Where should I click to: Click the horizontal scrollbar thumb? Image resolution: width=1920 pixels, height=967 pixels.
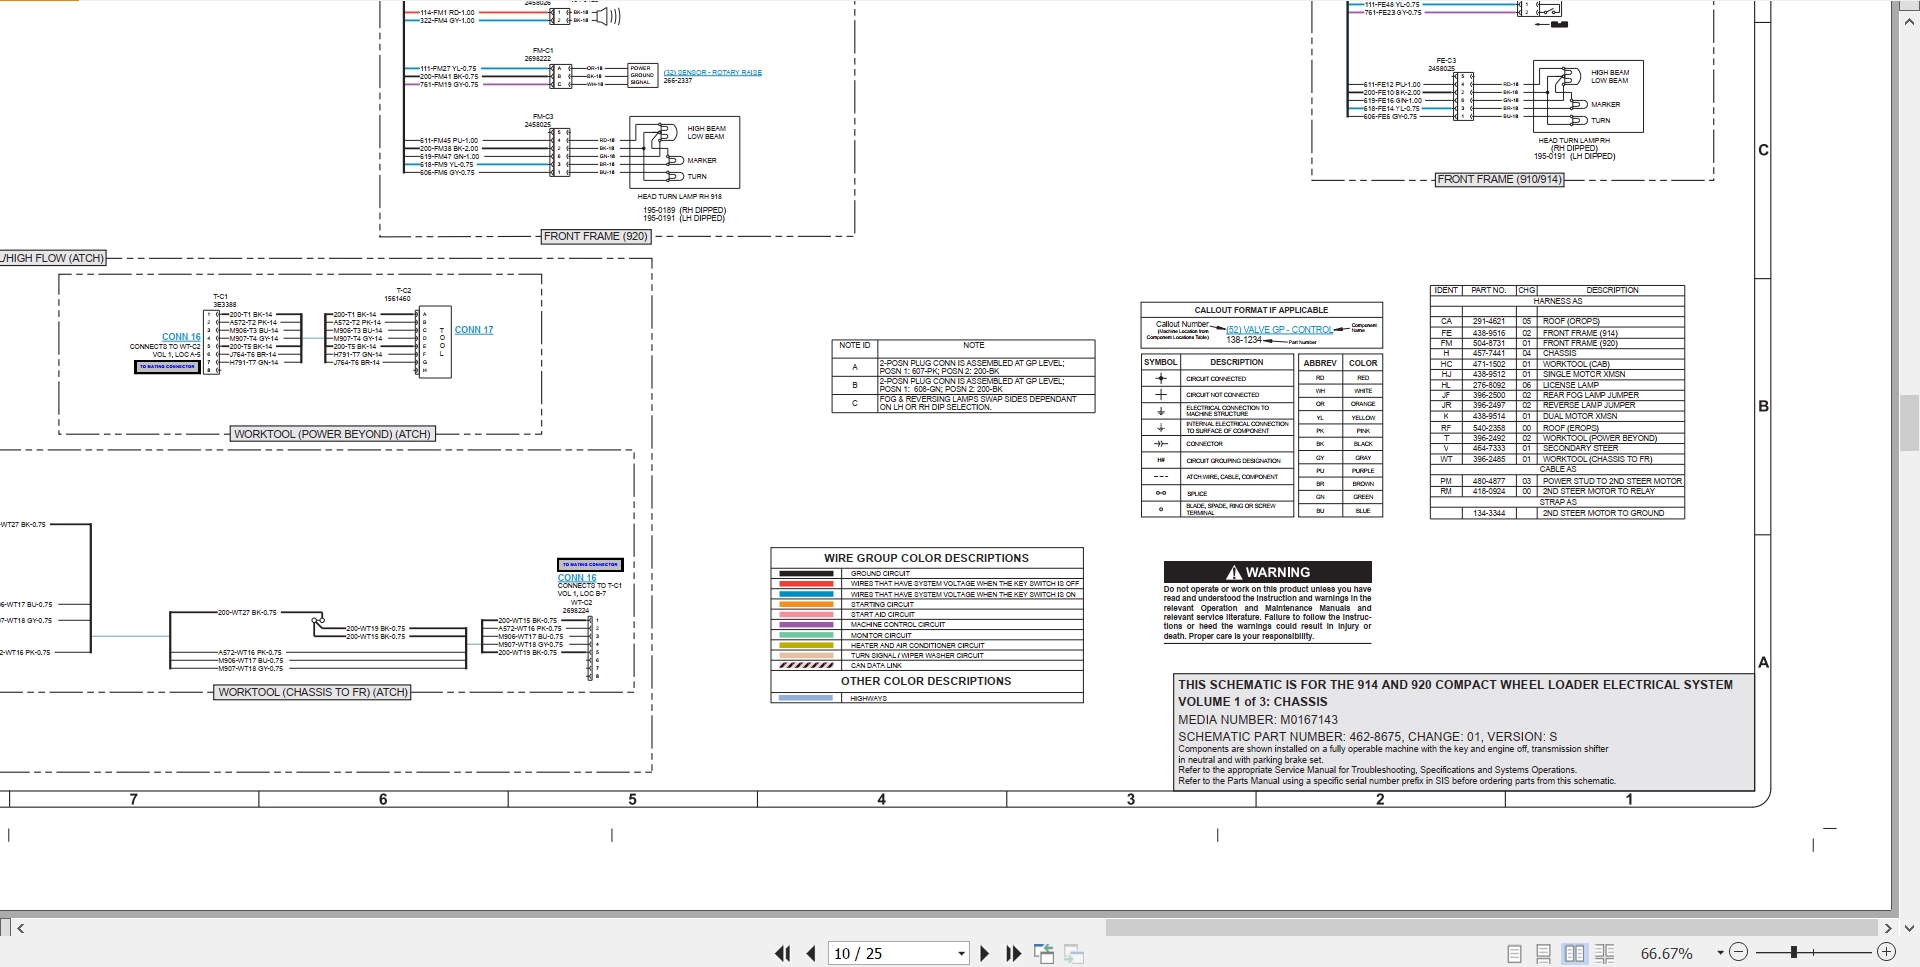click(x=1491, y=928)
